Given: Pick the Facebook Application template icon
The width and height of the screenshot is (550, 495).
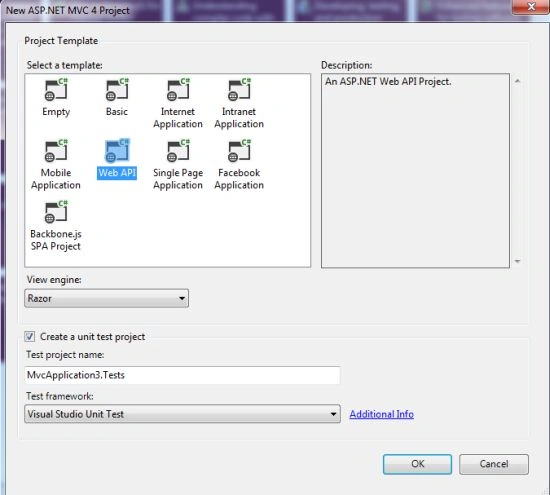Looking at the screenshot, I should [239, 151].
